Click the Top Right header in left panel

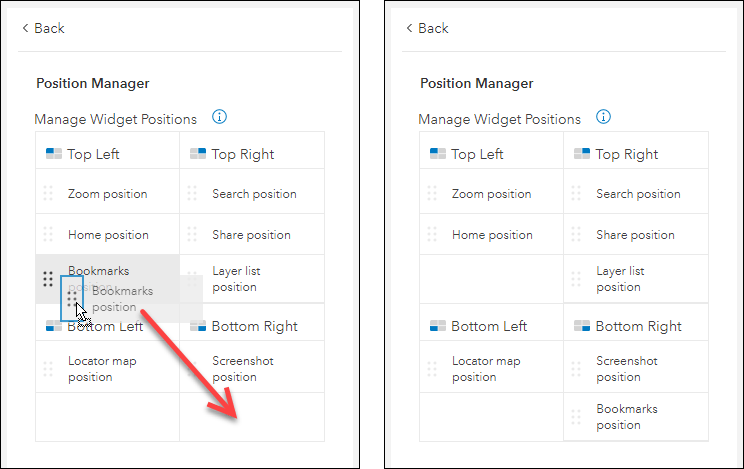(x=242, y=154)
